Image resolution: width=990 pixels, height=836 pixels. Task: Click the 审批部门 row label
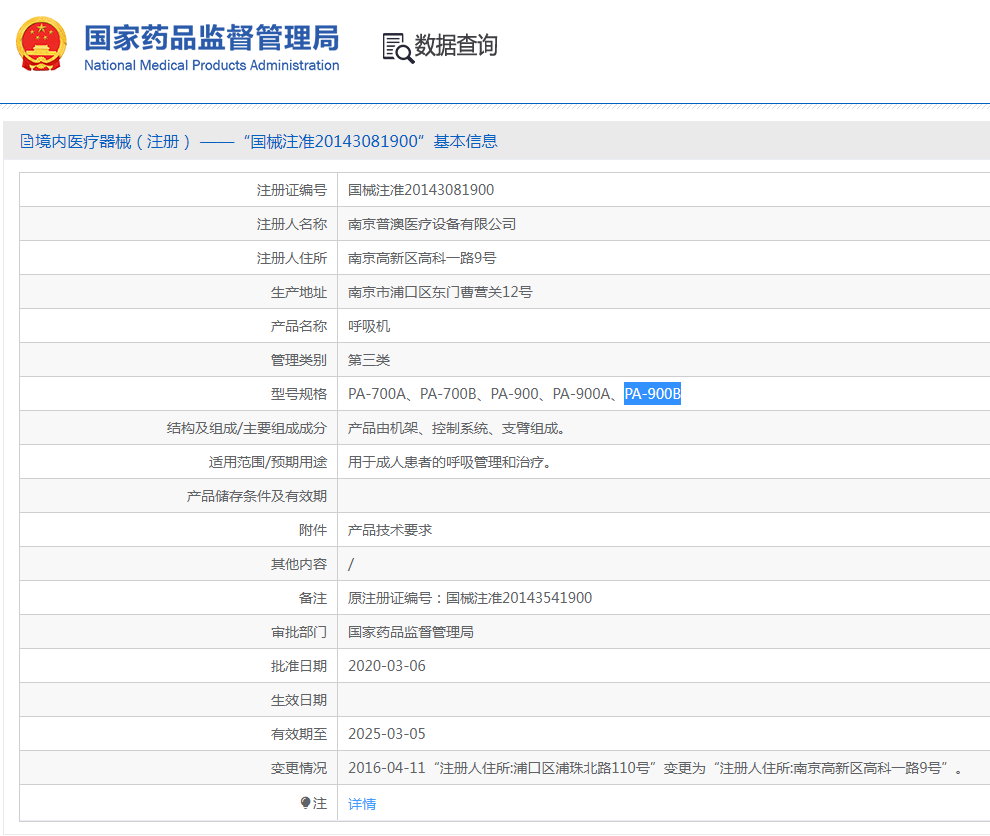[299, 632]
